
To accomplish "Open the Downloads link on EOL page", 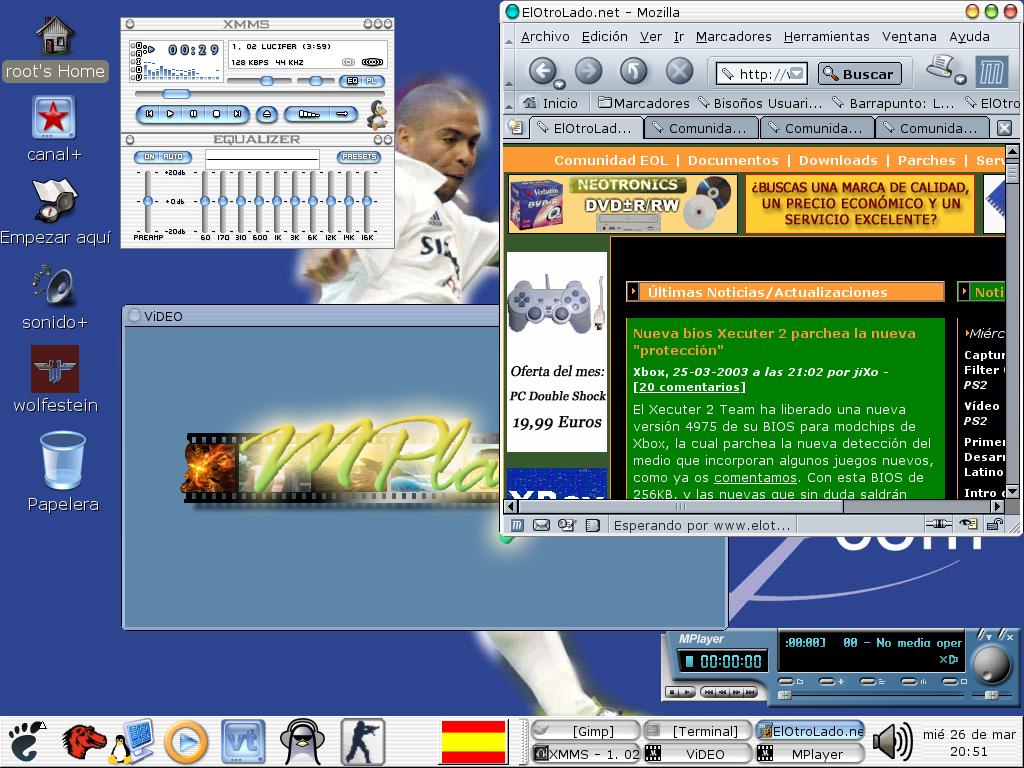I will pyautogui.click(x=838, y=160).
